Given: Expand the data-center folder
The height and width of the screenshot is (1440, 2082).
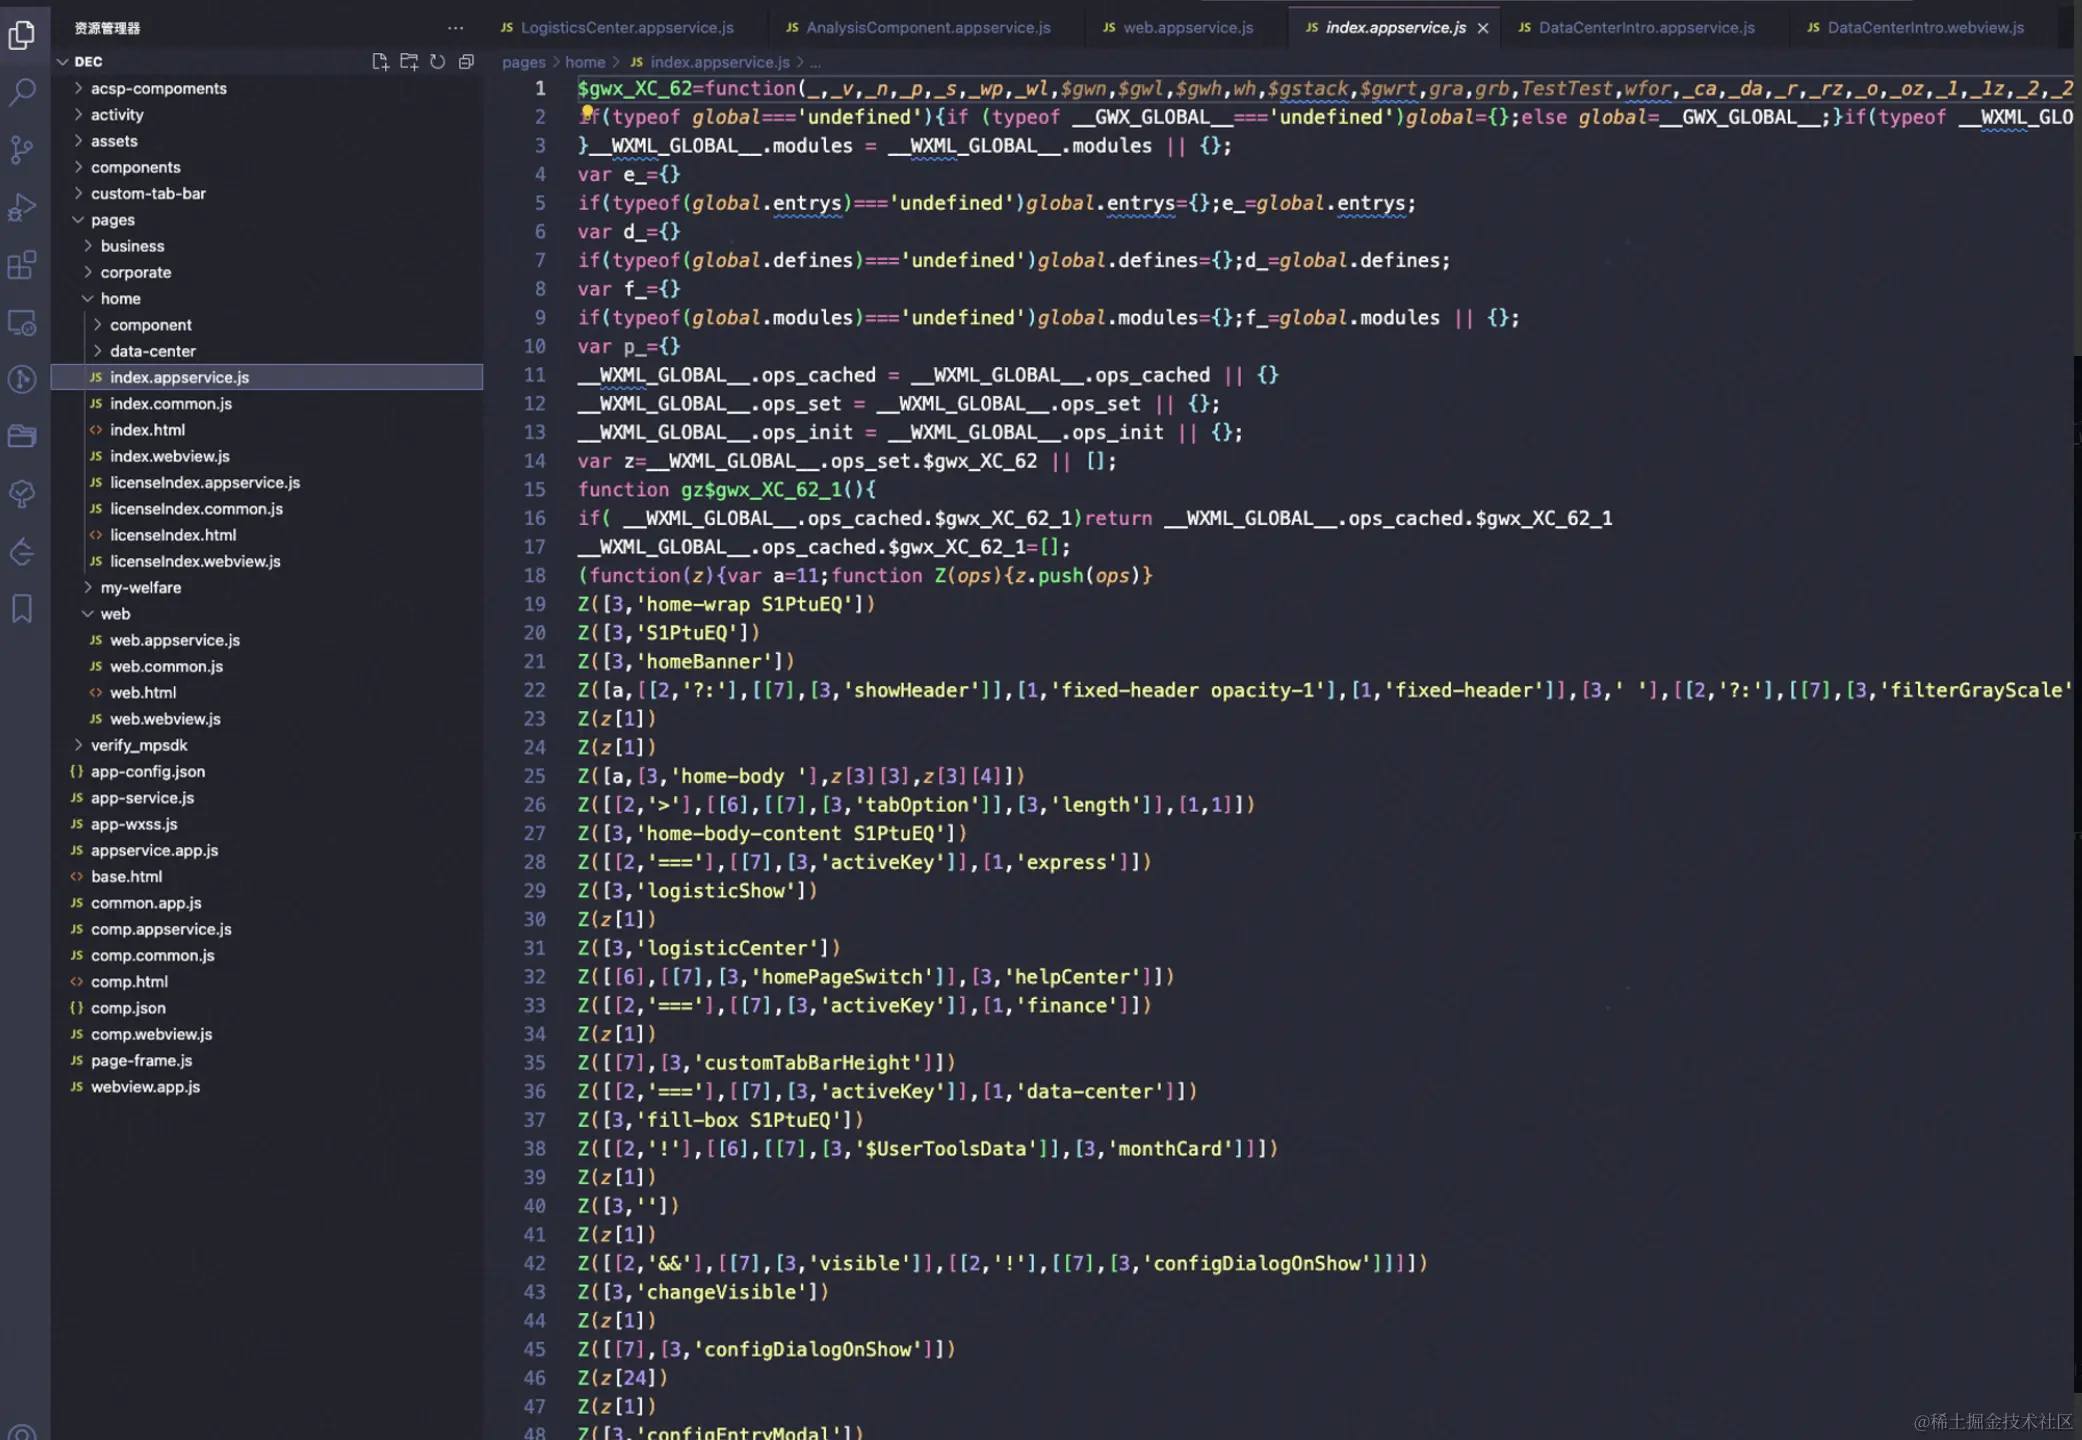Looking at the screenshot, I should 152,351.
